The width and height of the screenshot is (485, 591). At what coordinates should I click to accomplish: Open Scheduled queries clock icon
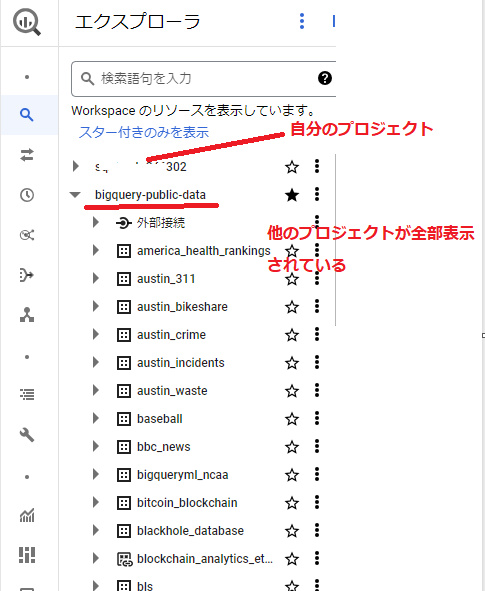pos(27,195)
